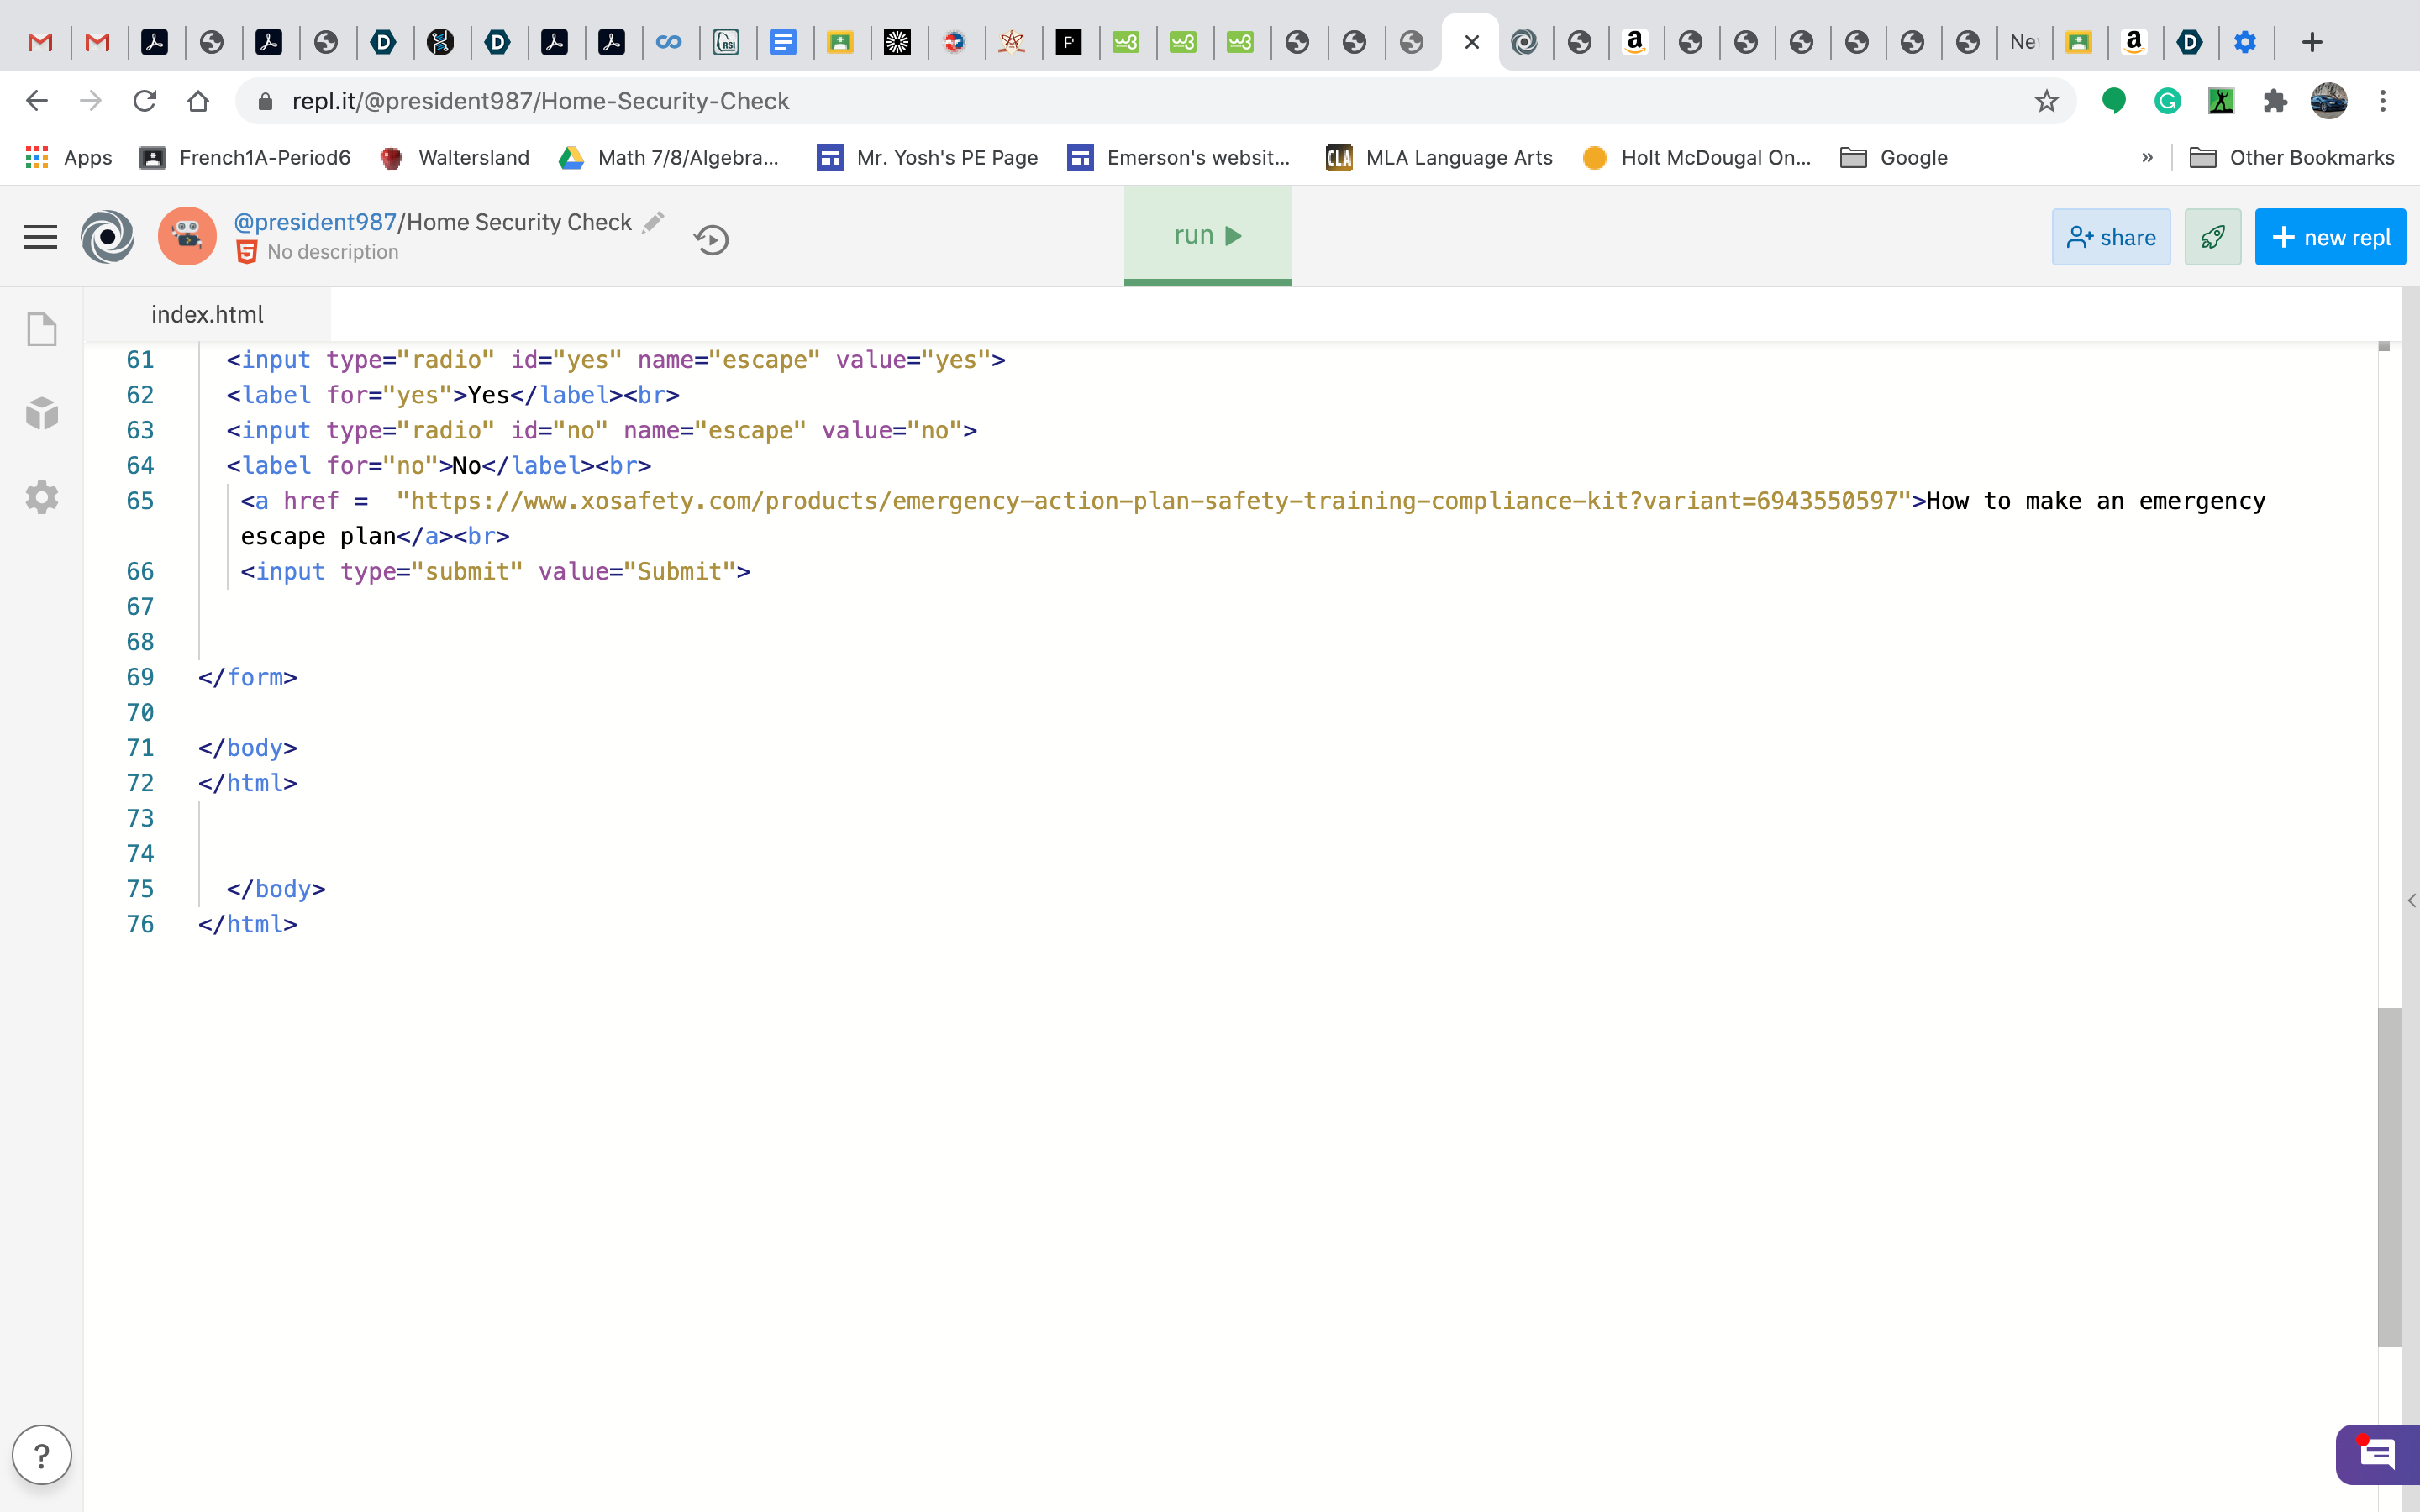Click the help question mark button
The height and width of the screenshot is (1512, 2420).
click(x=42, y=1455)
